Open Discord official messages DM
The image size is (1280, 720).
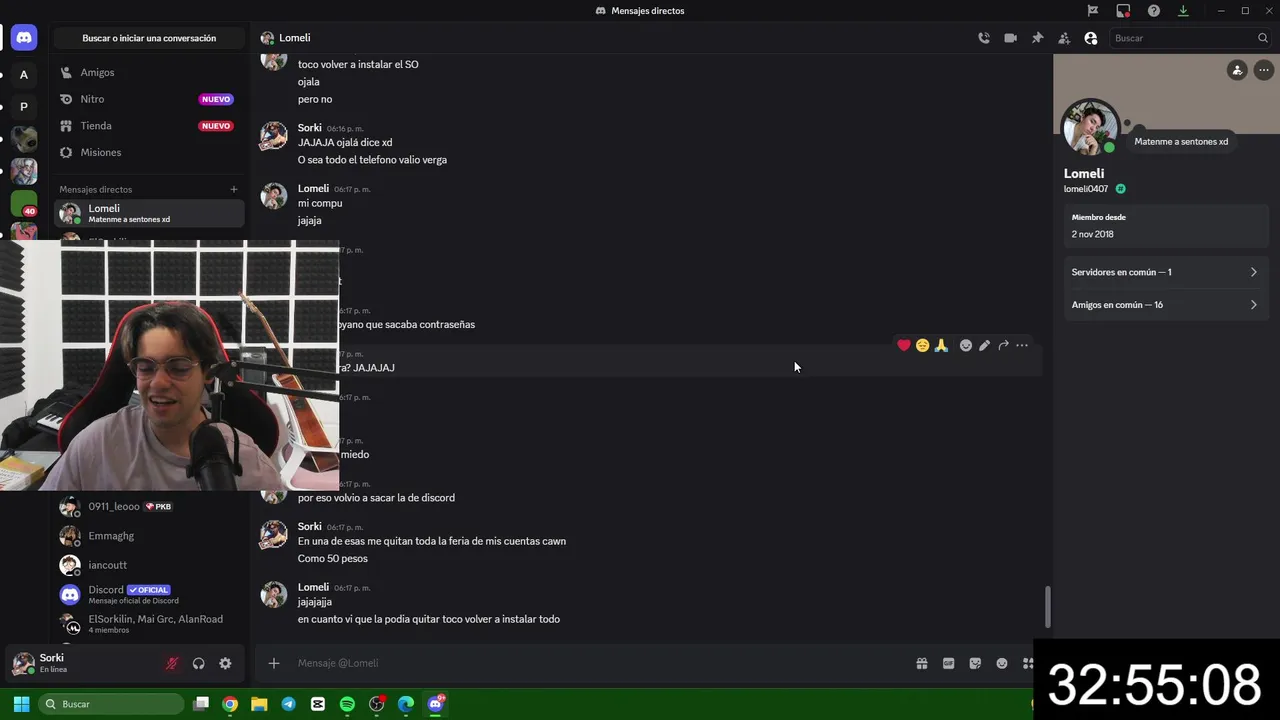click(149, 594)
